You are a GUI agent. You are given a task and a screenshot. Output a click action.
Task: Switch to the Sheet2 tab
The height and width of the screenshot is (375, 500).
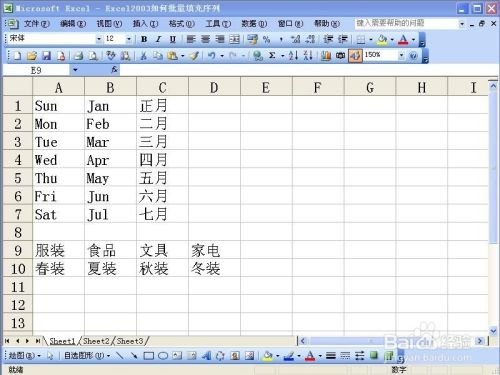coord(96,341)
